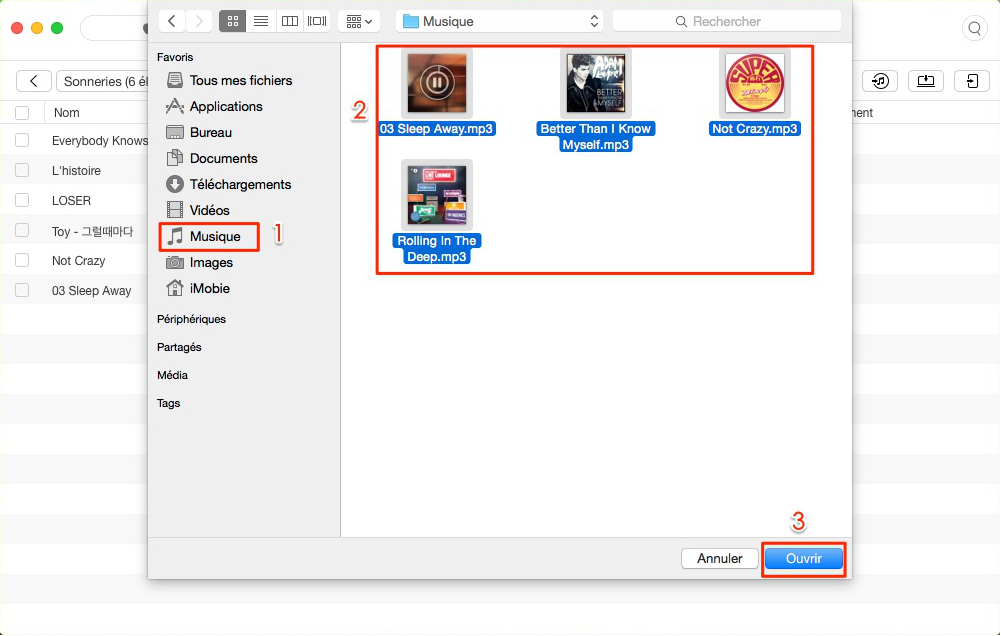Go forward in the file dialog
This screenshot has height=636, width=1001.
(199, 21)
